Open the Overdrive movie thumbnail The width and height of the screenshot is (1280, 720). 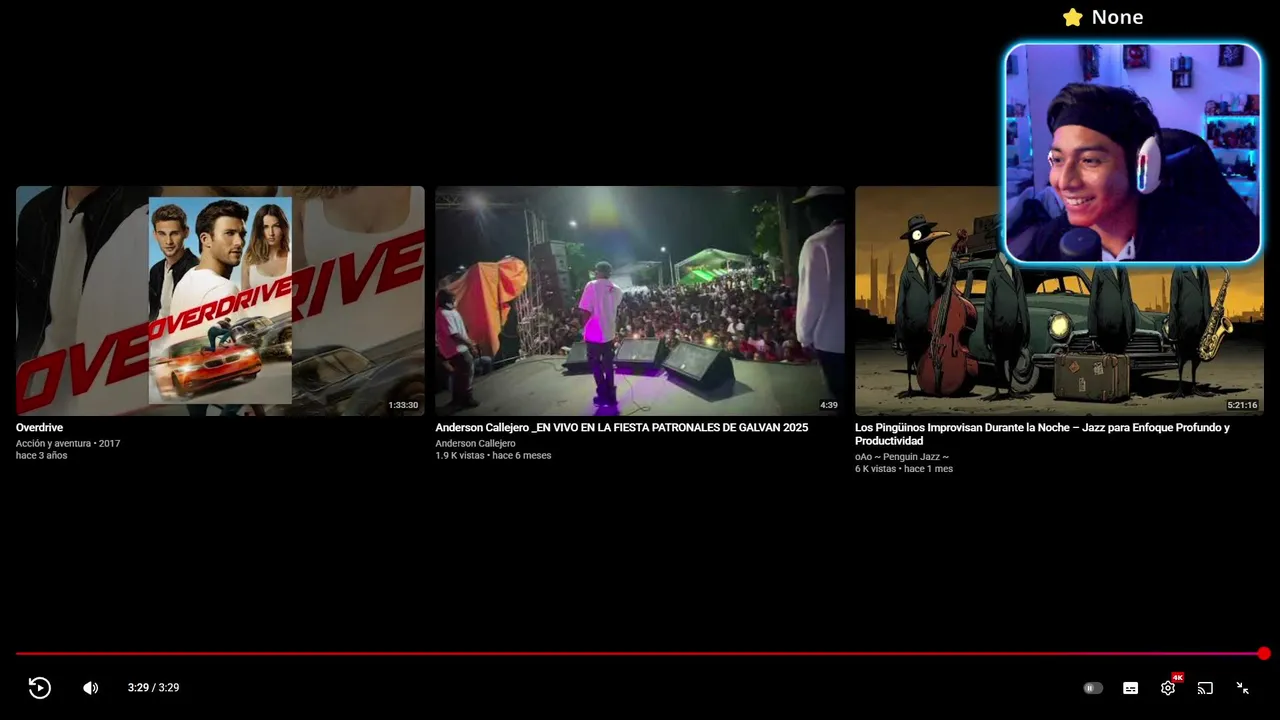click(x=220, y=300)
